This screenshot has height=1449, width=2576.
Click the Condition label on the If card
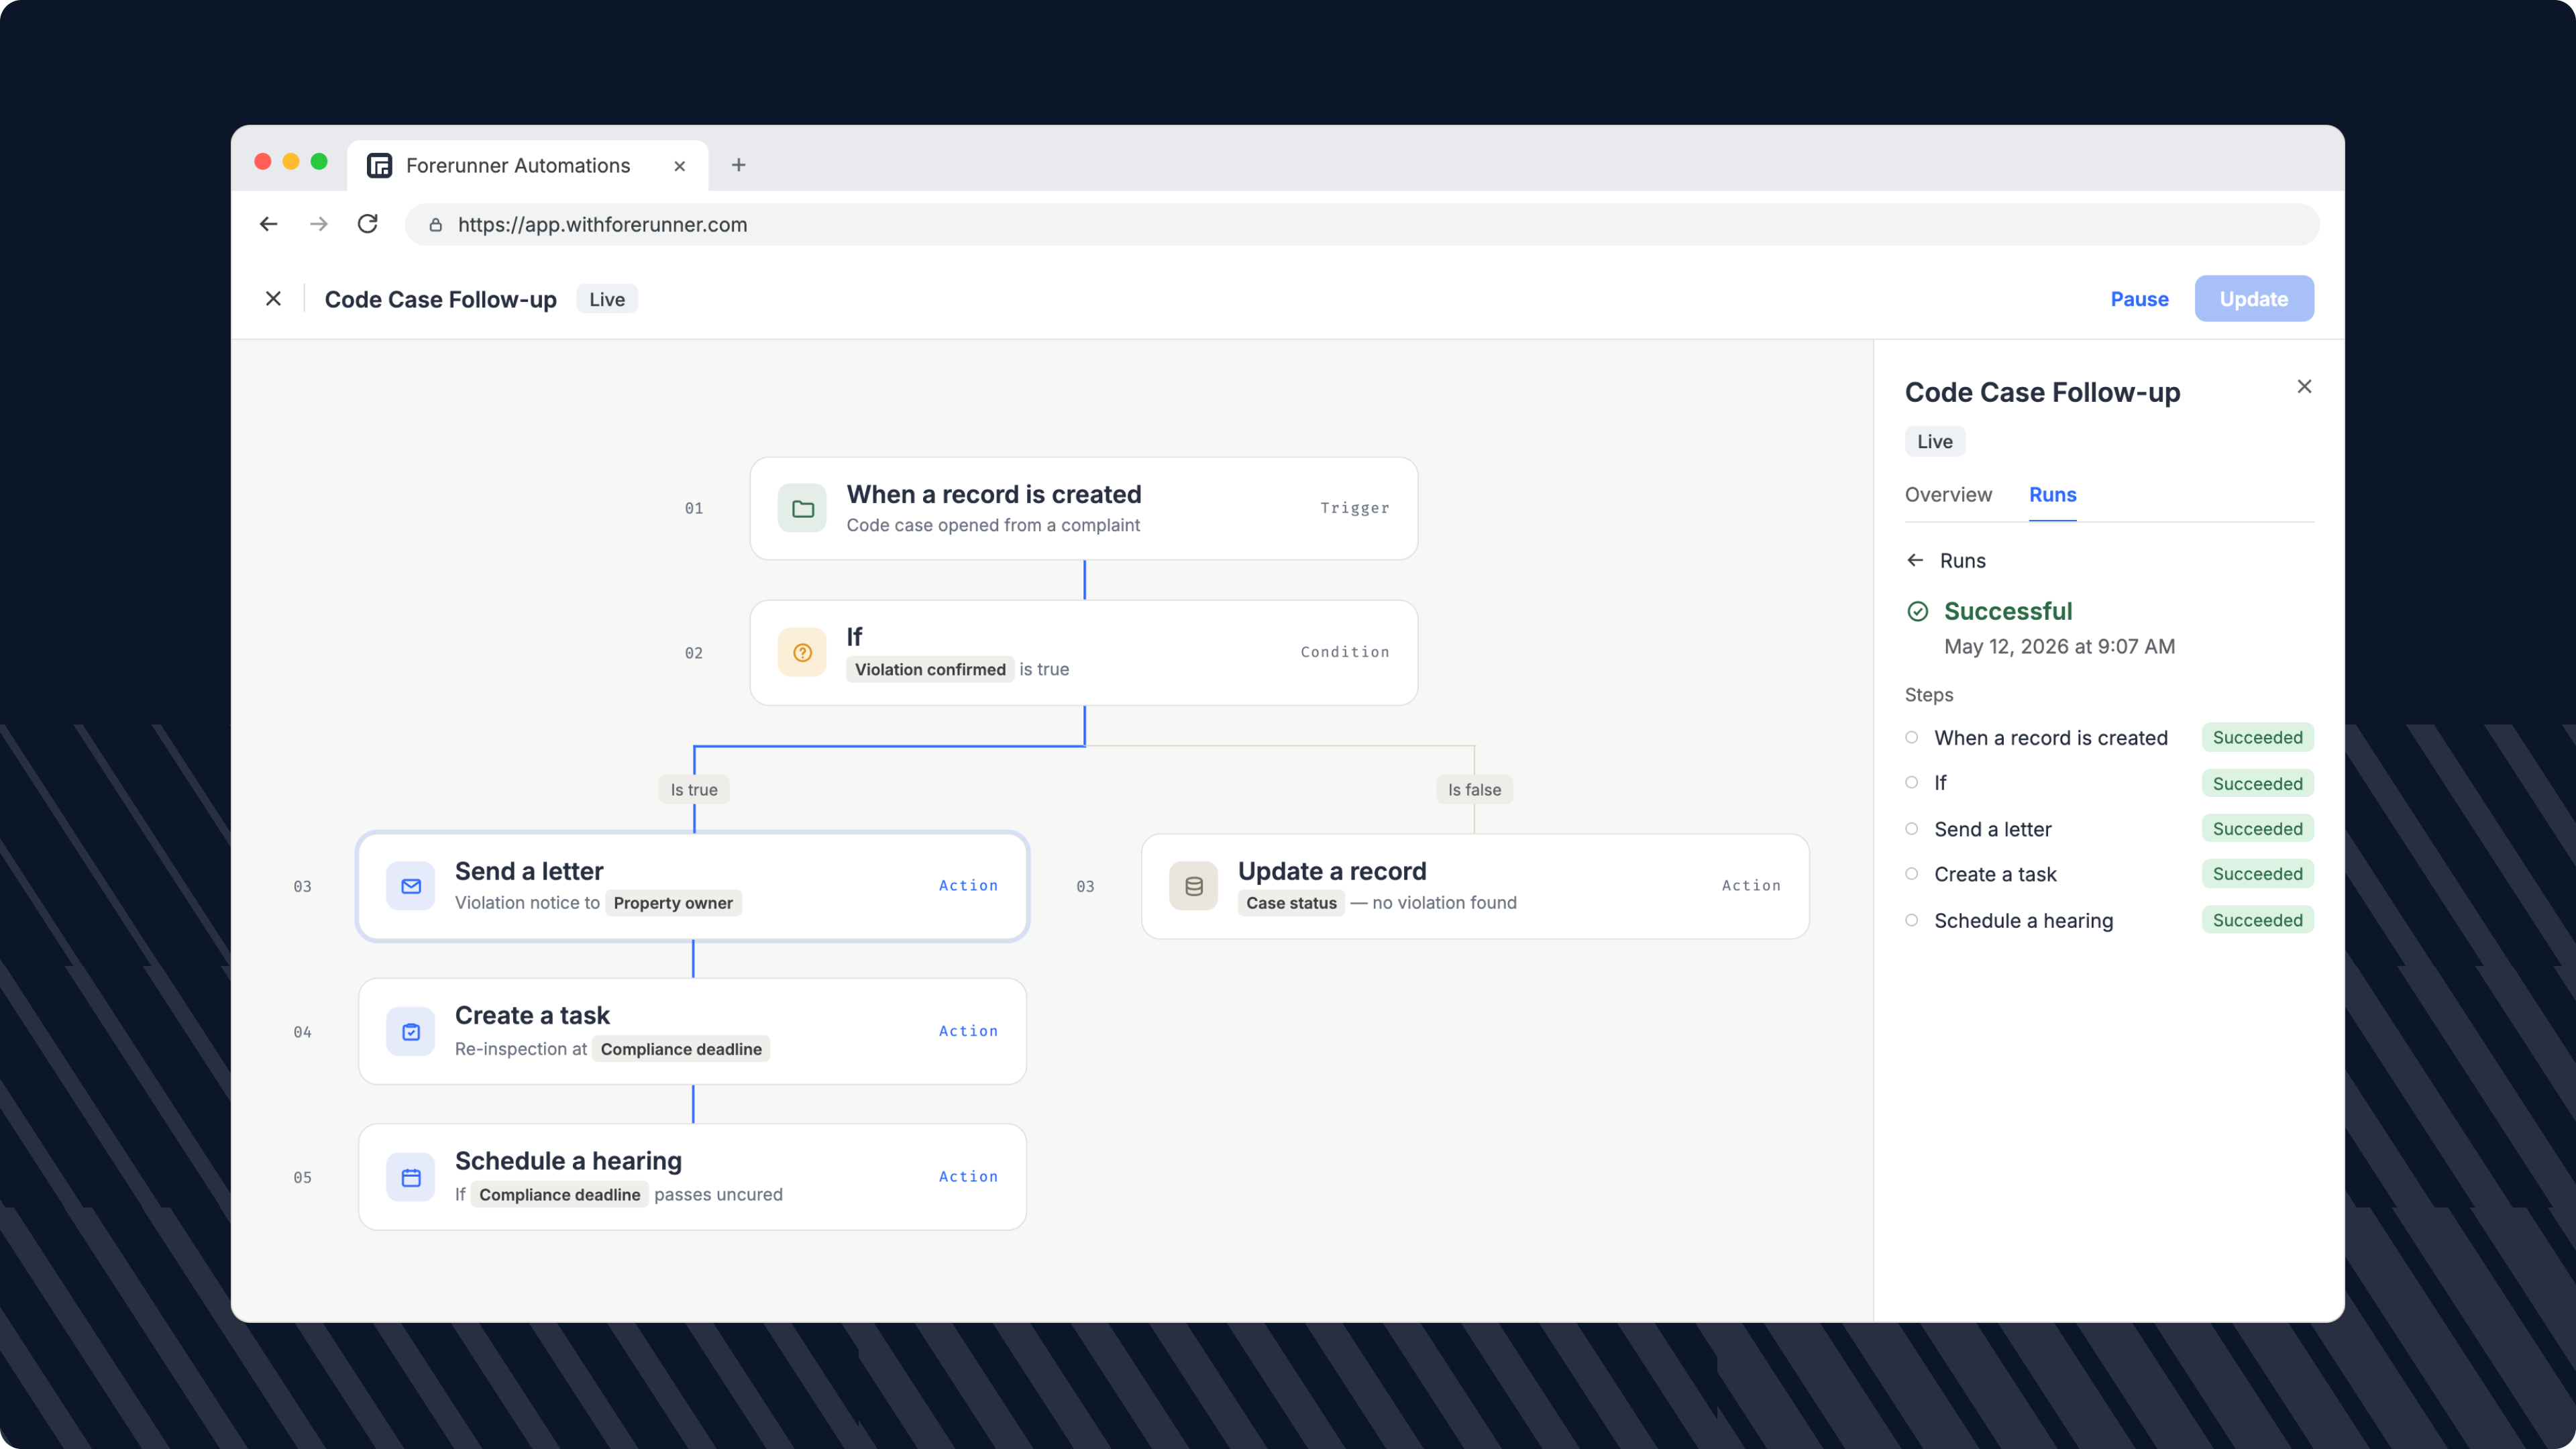tap(1345, 652)
